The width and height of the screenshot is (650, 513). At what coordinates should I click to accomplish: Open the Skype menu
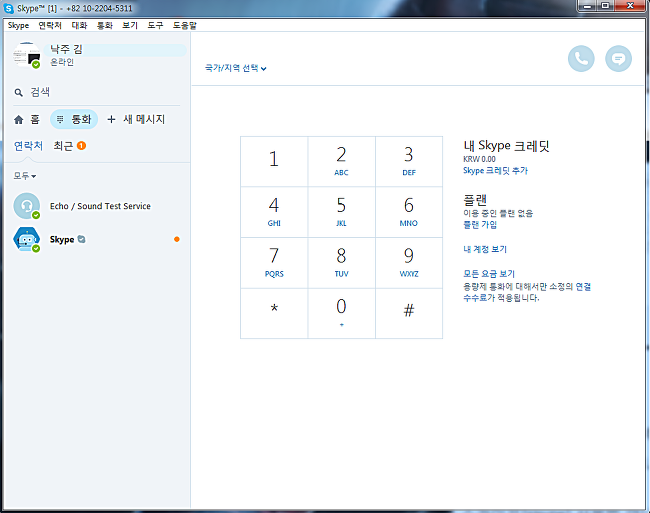(x=18, y=25)
